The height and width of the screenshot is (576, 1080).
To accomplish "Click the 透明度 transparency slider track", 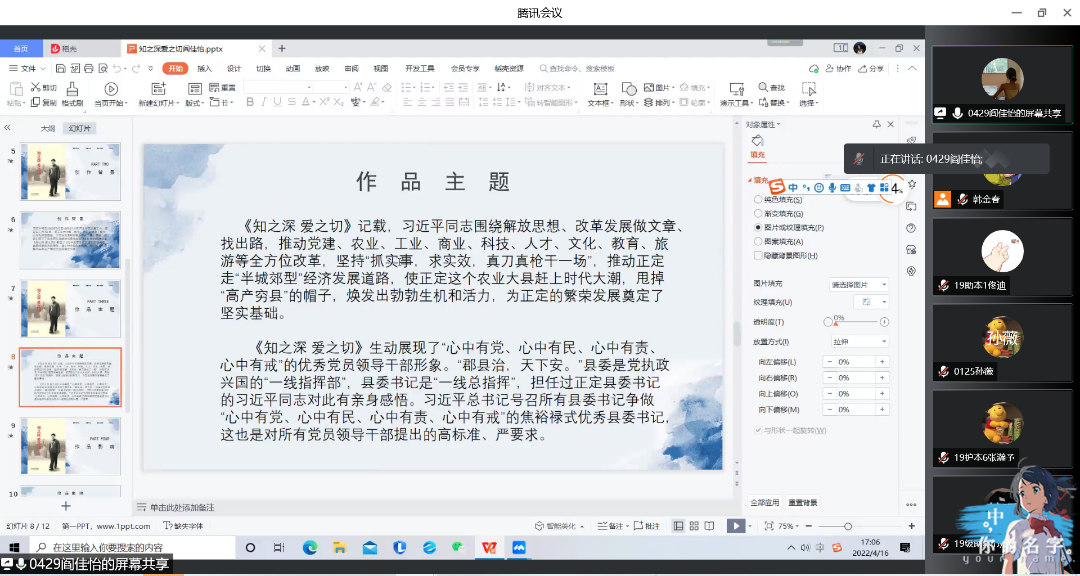I will pyautogui.click(x=855, y=322).
